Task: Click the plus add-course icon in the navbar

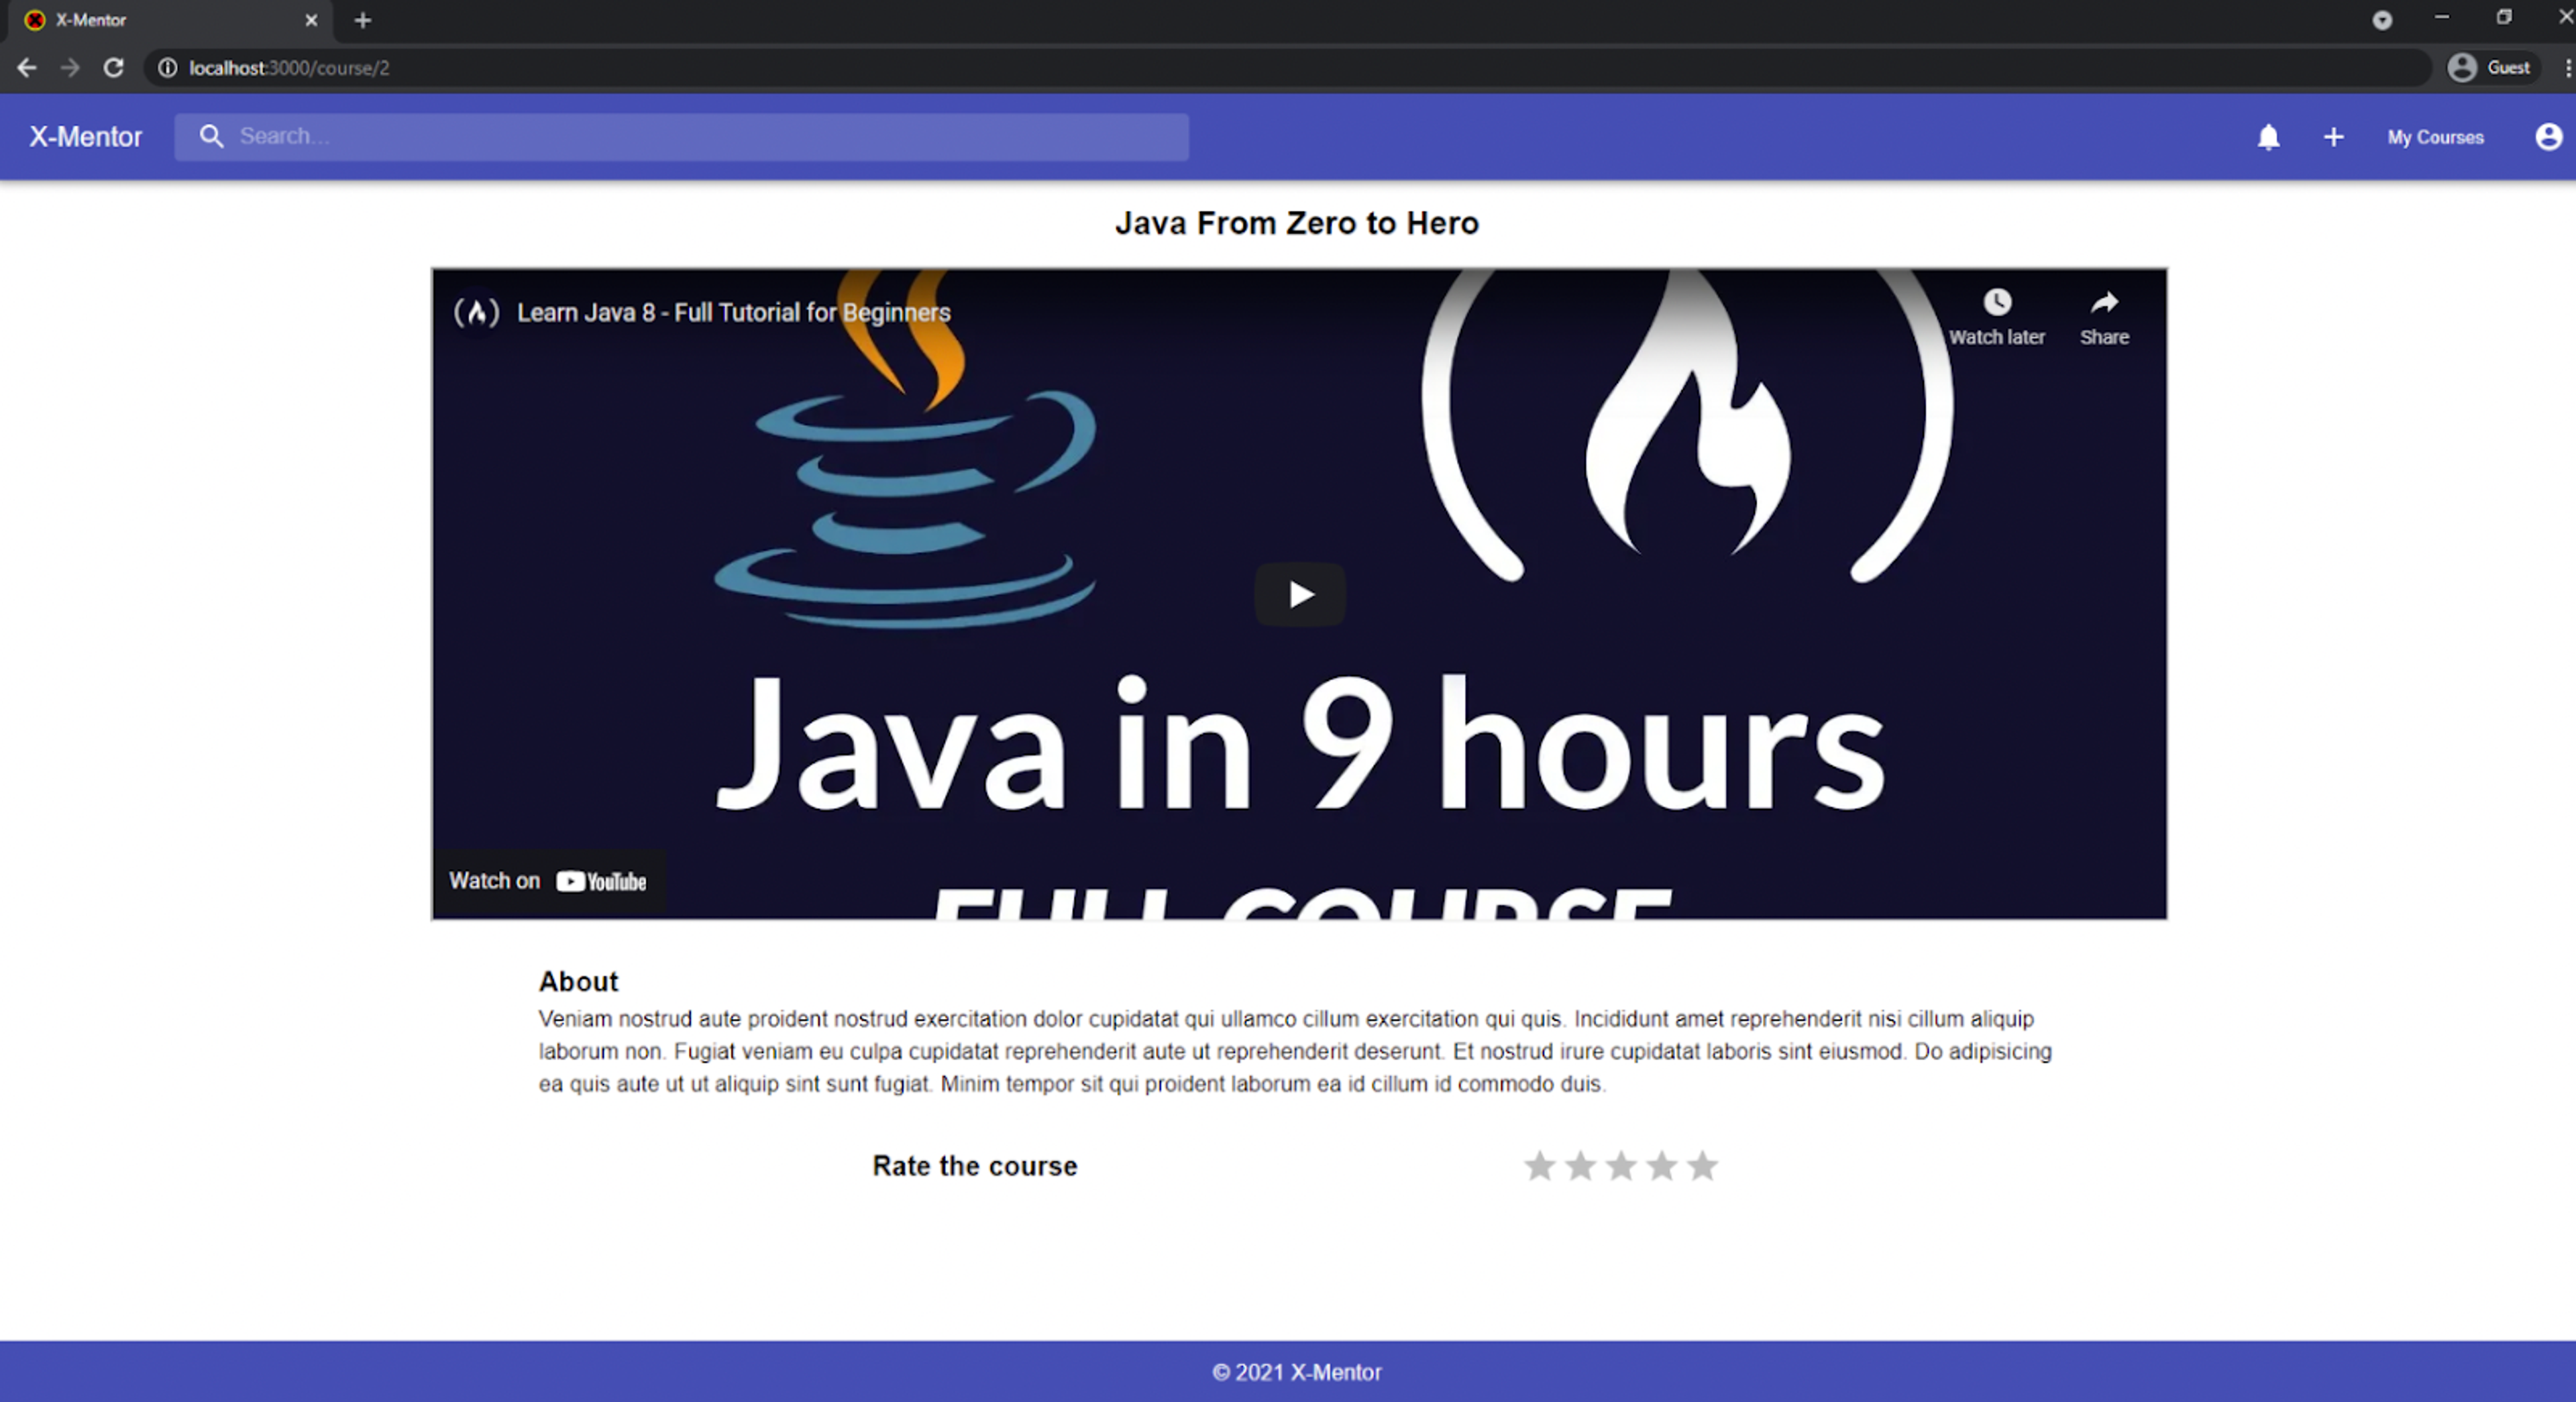Action: tap(2333, 137)
